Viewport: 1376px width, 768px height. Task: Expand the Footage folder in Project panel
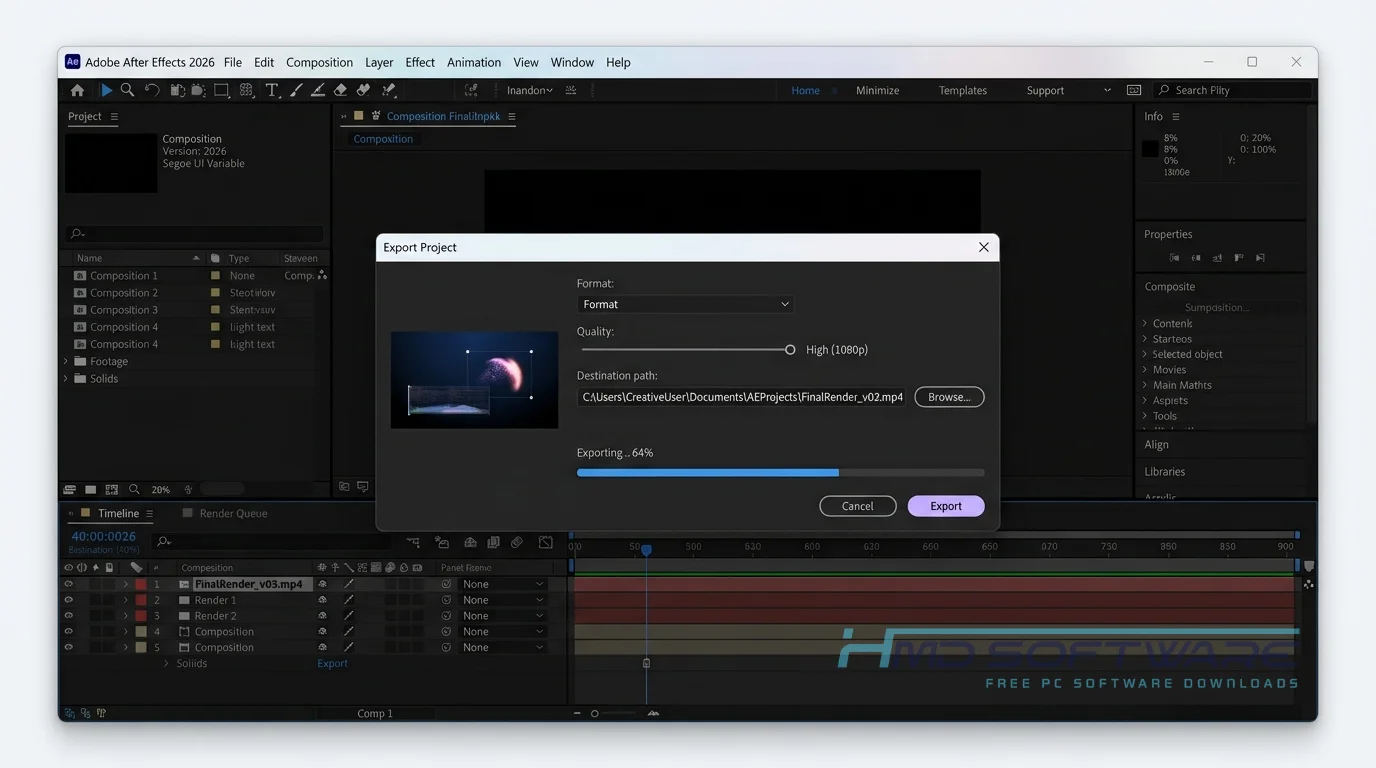tap(67, 361)
